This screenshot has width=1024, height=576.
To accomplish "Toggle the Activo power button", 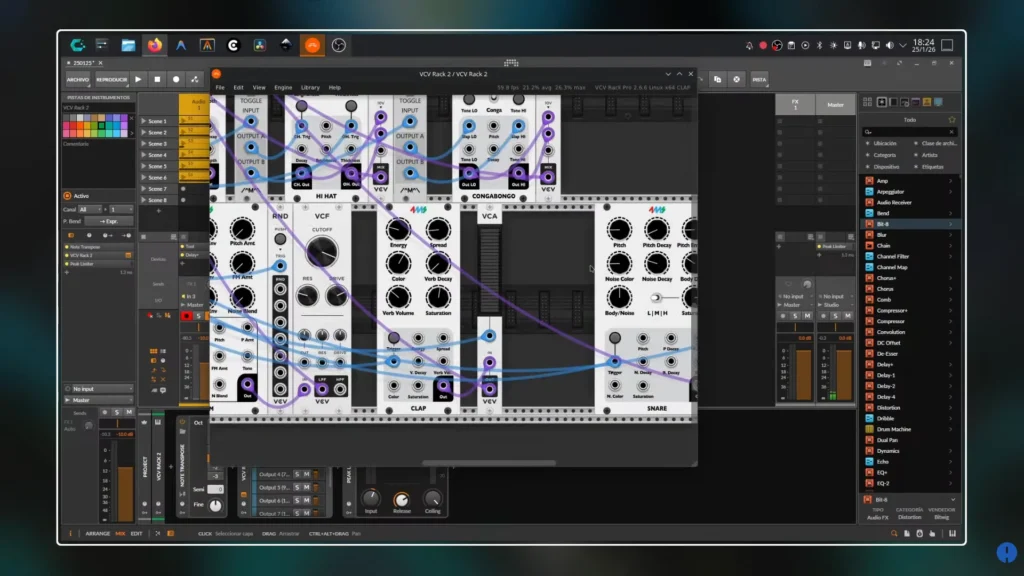I will [x=67, y=196].
